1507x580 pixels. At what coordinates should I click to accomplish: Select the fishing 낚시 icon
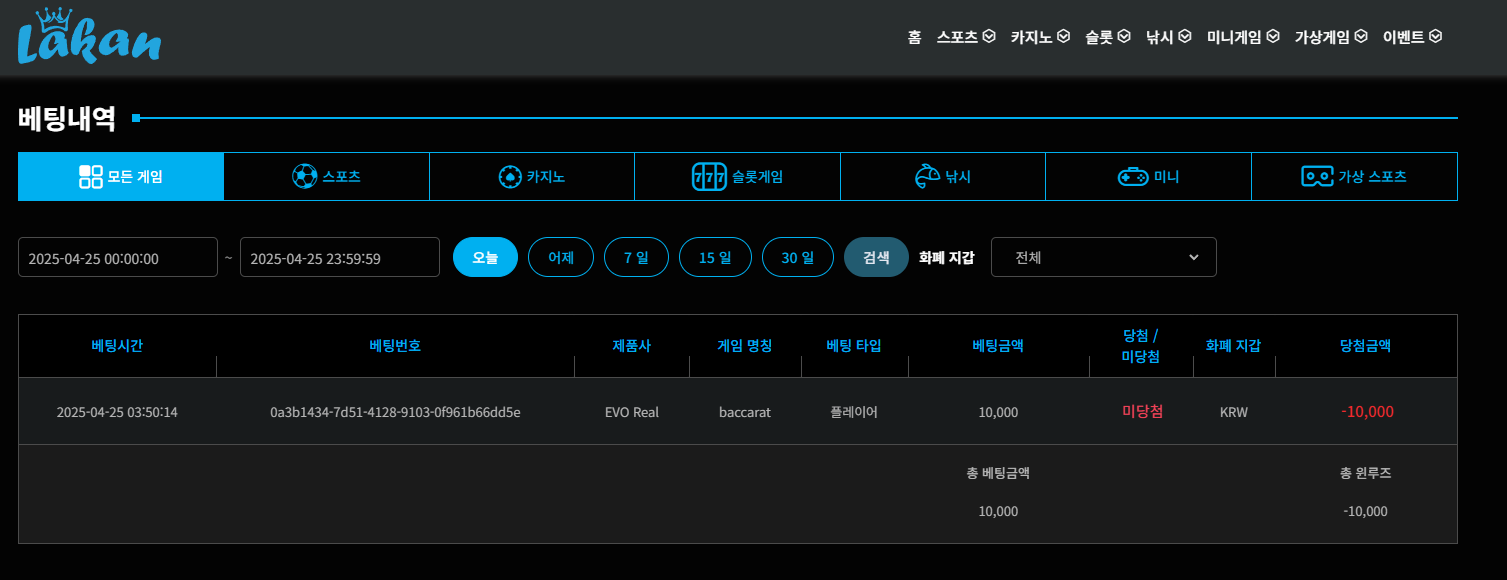tap(927, 177)
